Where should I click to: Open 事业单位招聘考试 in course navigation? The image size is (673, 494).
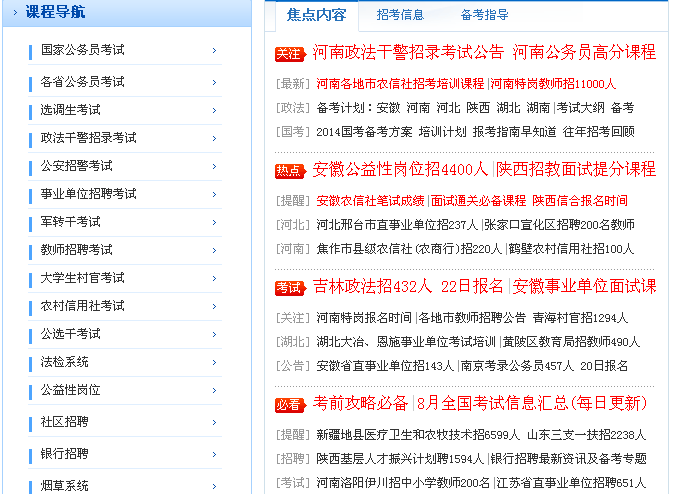[88, 194]
